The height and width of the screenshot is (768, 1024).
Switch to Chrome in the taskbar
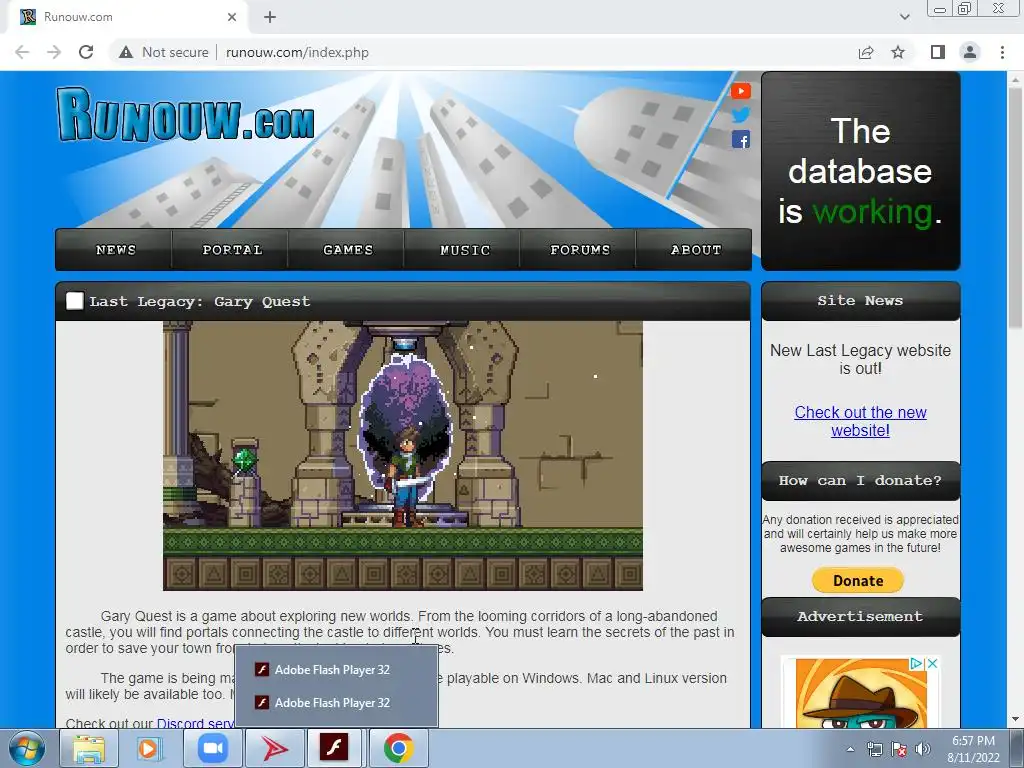(398, 748)
